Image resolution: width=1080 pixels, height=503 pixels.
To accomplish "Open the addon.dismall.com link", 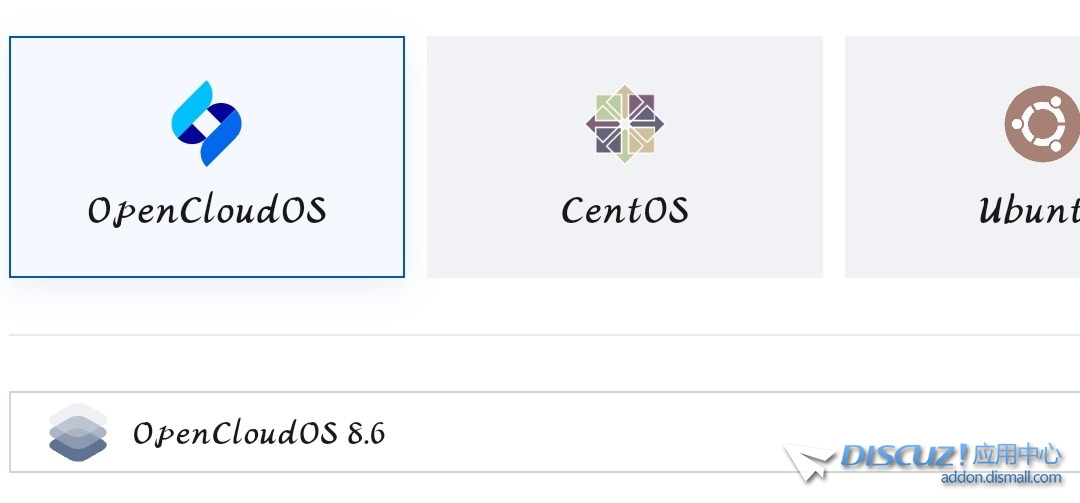I will tap(1000, 478).
